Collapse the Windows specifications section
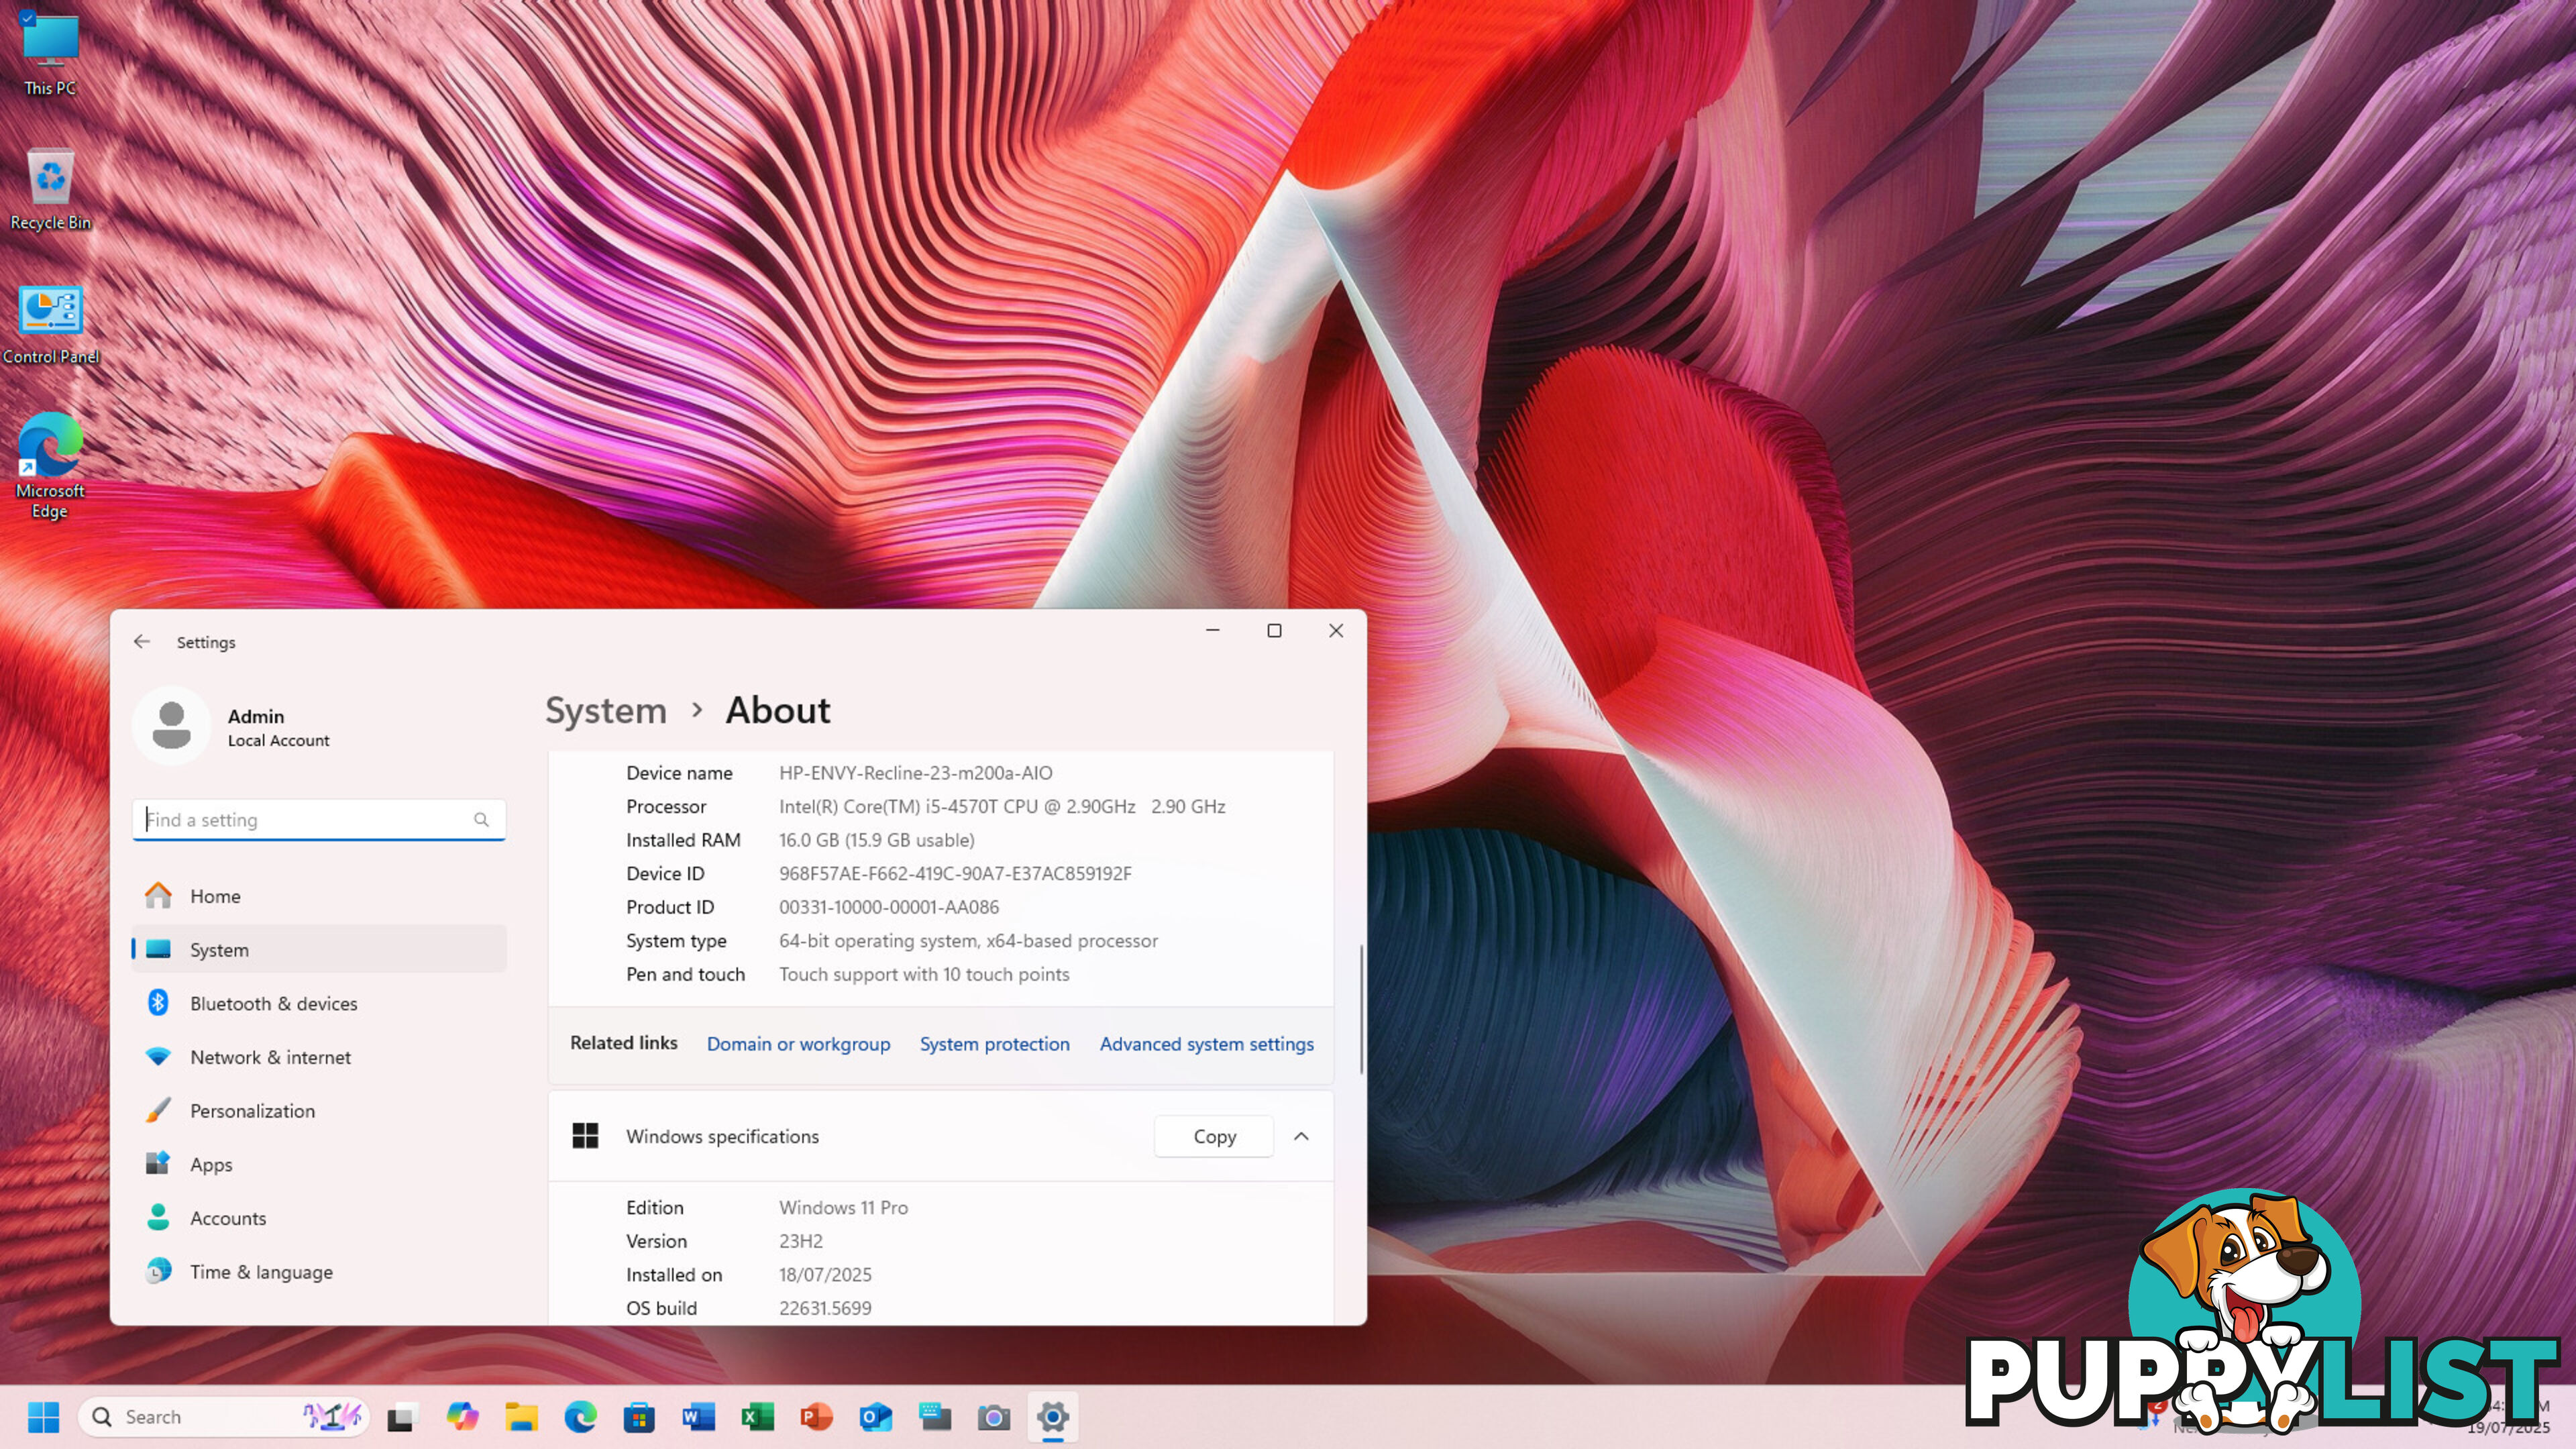This screenshot has height=1449, width=2576. click(x=1301, y=1137)
